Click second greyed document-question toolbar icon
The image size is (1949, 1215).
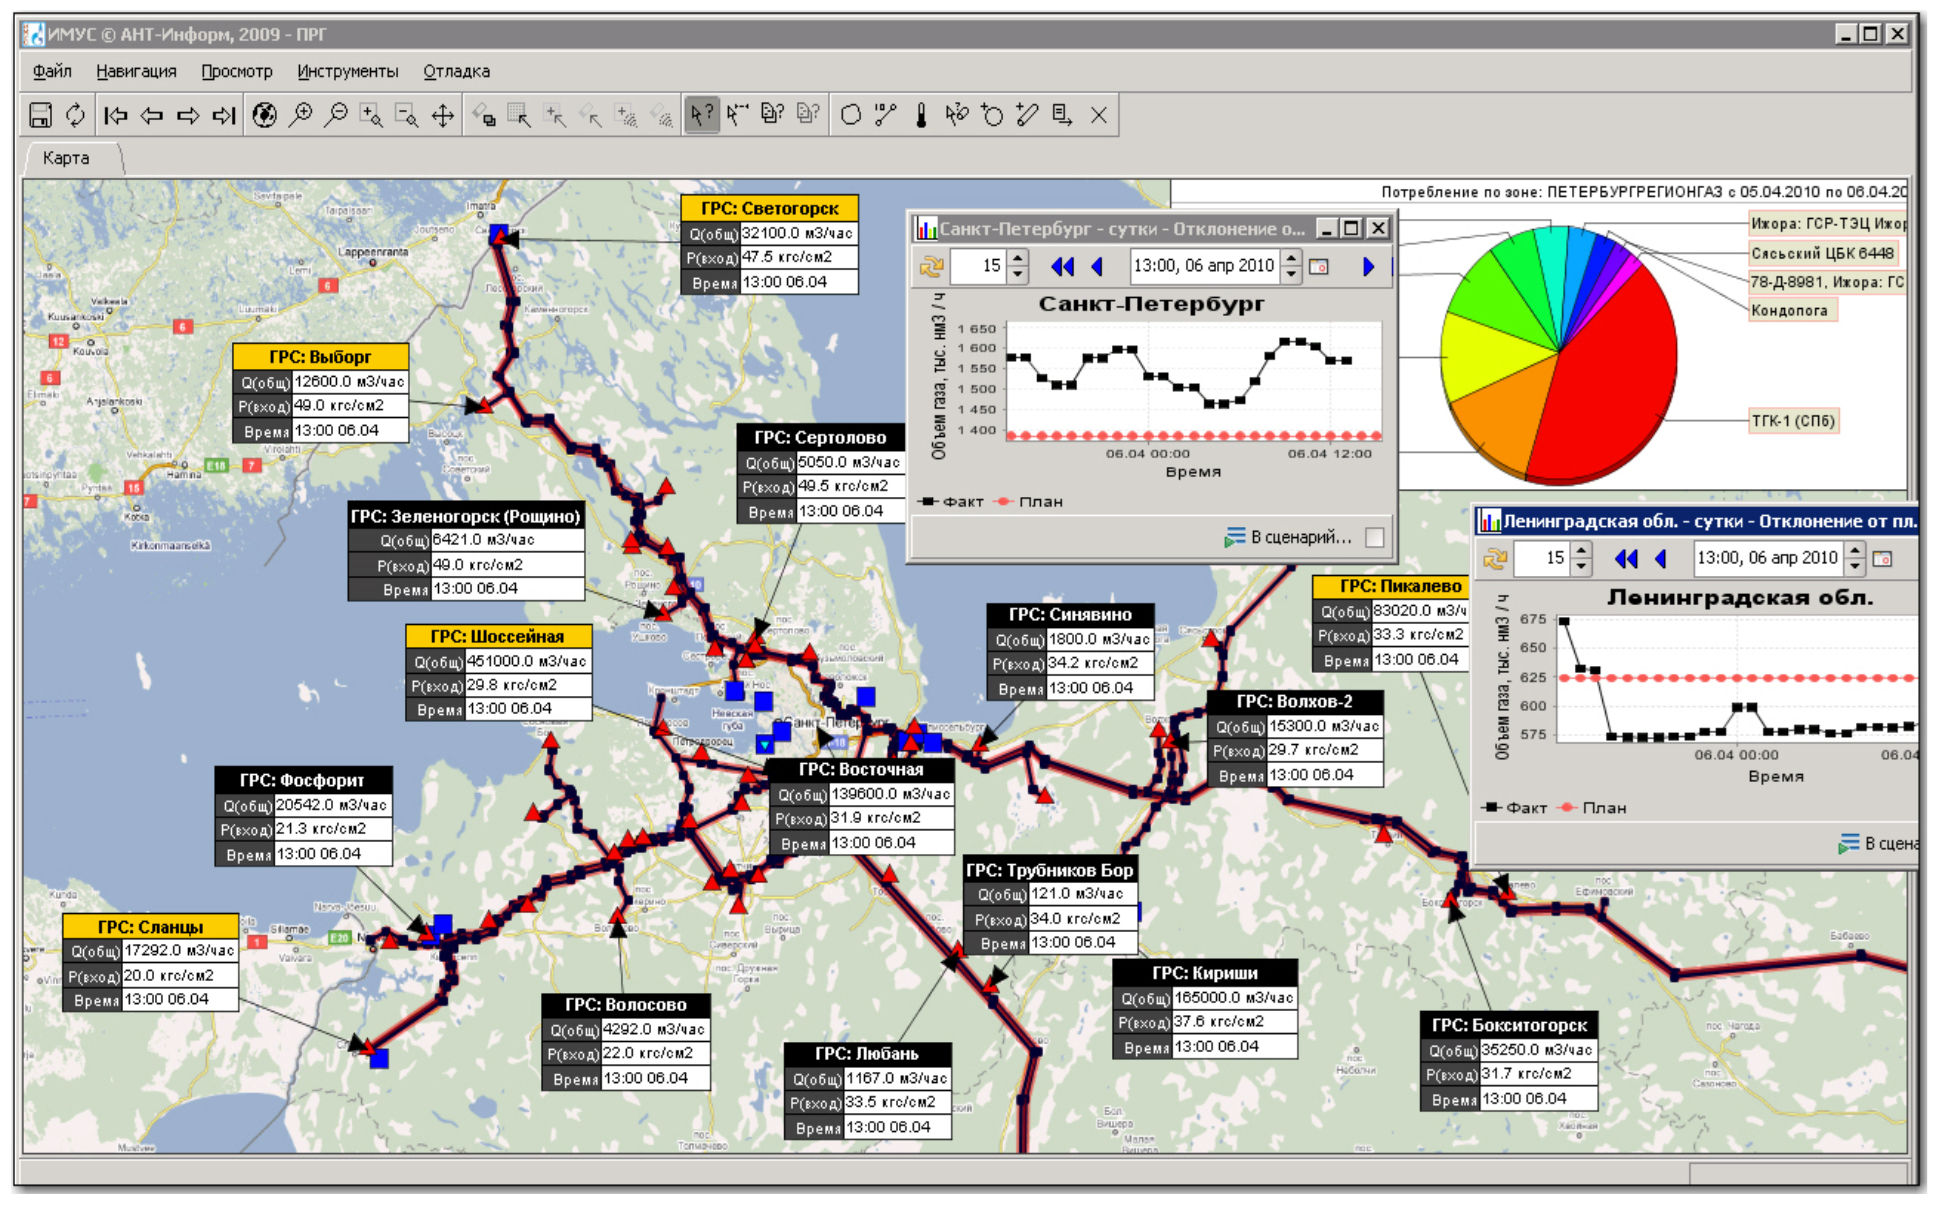tap(808, 115)
